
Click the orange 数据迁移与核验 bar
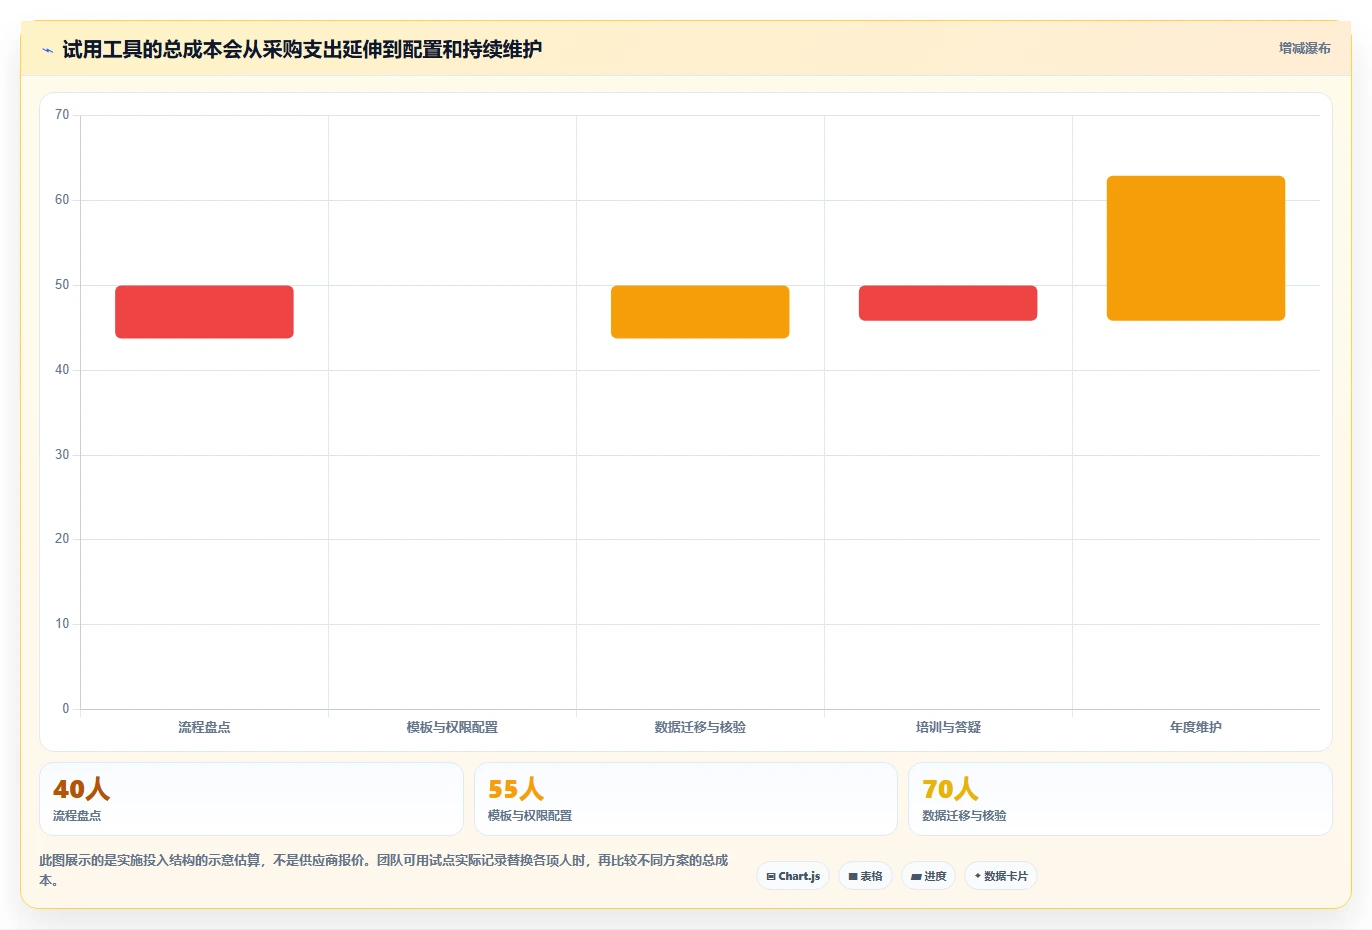point(700,312)
